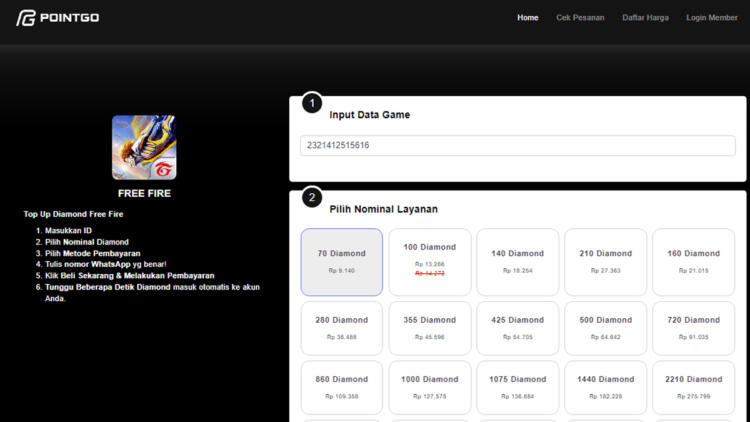Viewport: 750px width, 422px height.
Task: Click the Free Fire game thumbnail
Action: coord(144,147)
